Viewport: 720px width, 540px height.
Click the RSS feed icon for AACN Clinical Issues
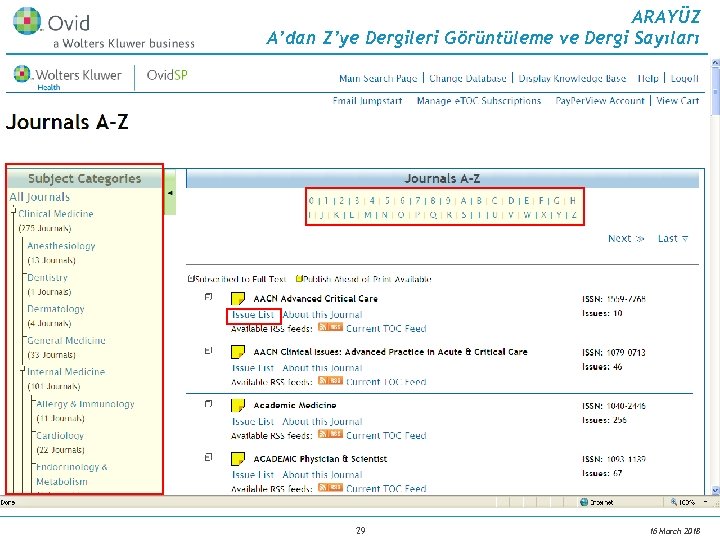330,381
